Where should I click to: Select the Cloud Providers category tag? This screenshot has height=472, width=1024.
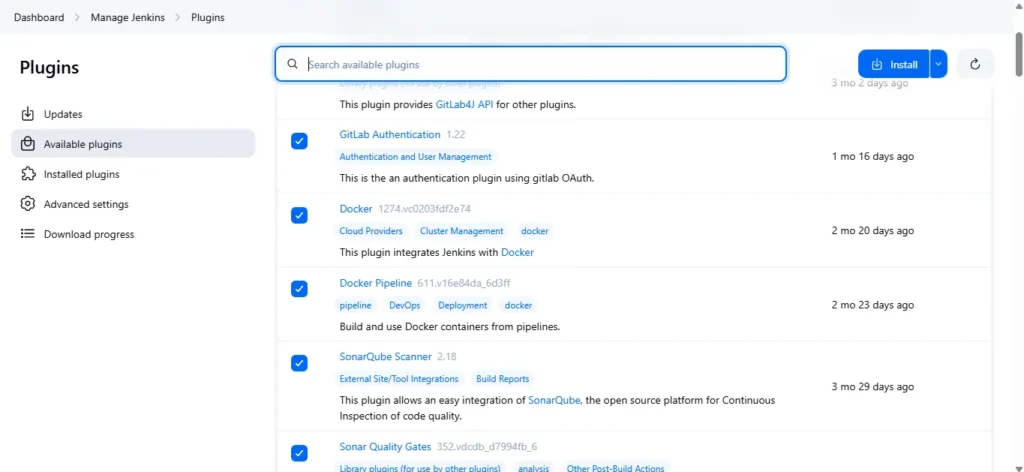pyautogui.click(x=371, y=231)
